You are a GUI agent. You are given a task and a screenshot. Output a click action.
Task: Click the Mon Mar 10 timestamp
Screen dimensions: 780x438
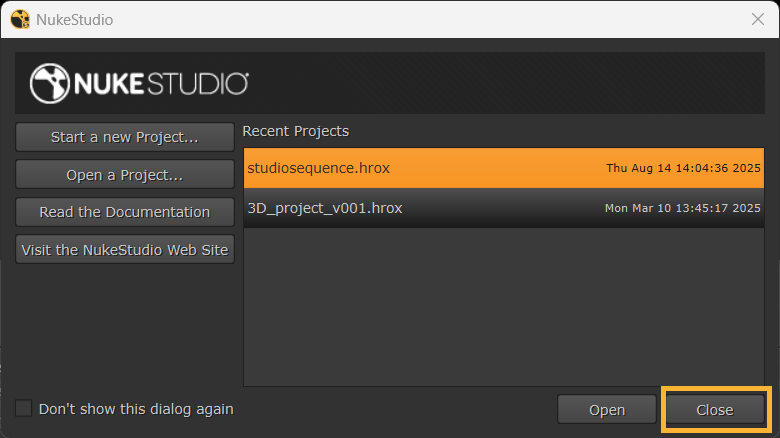[x=683, y=209]
